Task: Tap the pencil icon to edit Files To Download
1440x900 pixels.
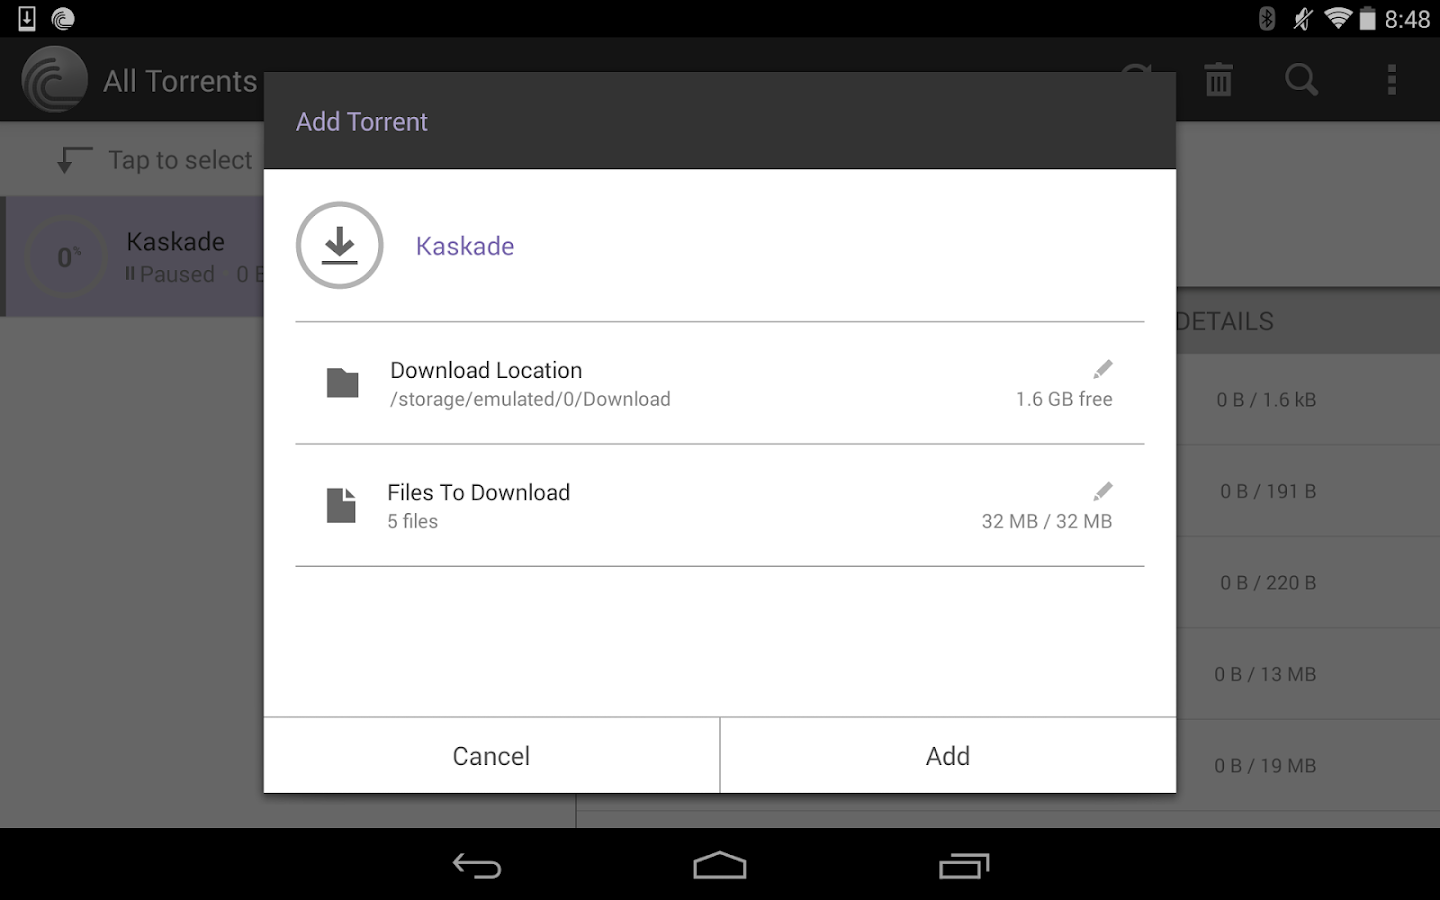Action: [x=1102, y=490]
